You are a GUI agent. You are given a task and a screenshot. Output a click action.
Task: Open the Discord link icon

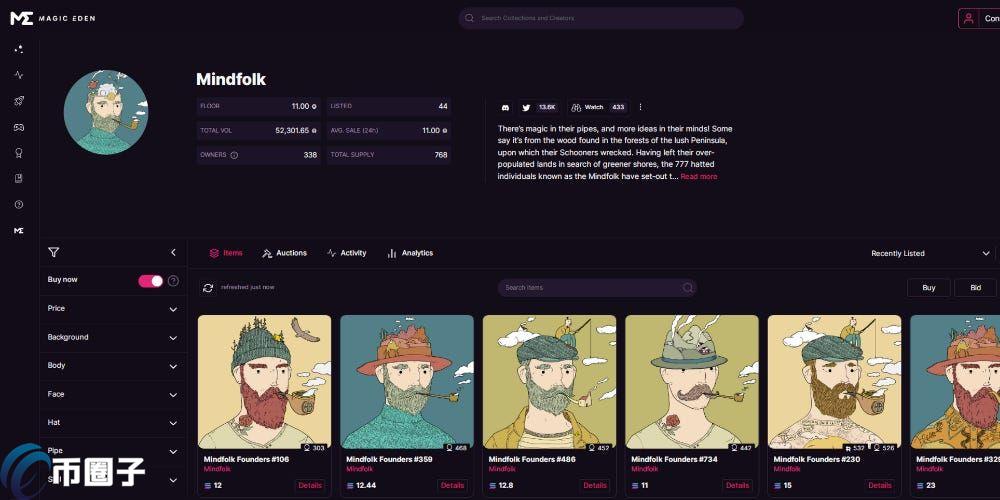(505, 107)
